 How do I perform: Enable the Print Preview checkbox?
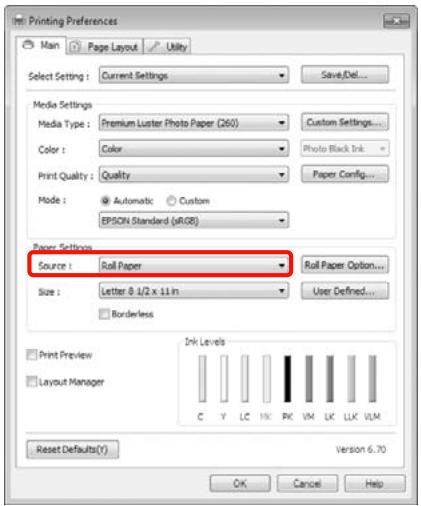pyautogui.click(x=31, y=355)
